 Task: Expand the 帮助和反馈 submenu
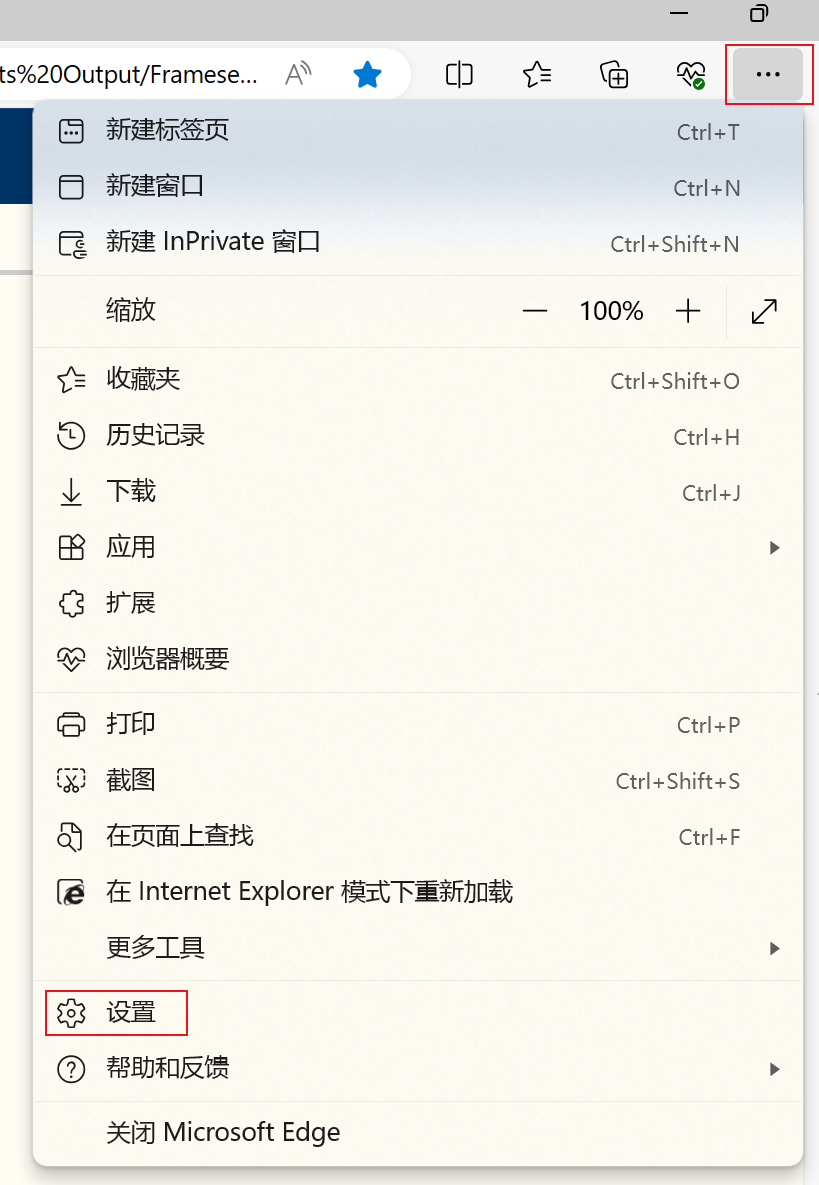point(774,1068)
